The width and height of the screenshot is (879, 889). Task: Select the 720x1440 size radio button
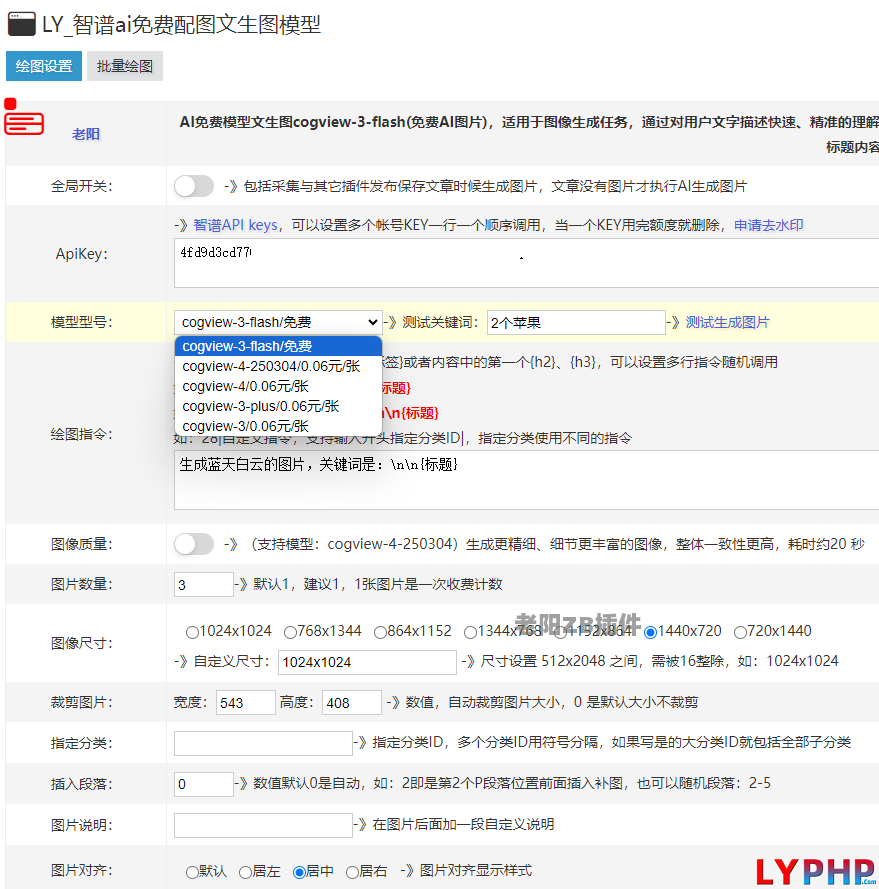(x=740, y=632)
